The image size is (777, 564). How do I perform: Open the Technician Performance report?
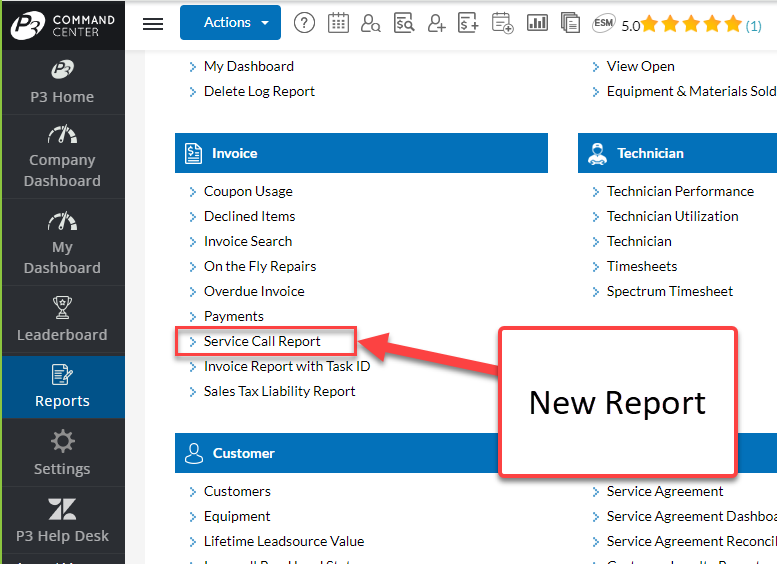point(680,191)
